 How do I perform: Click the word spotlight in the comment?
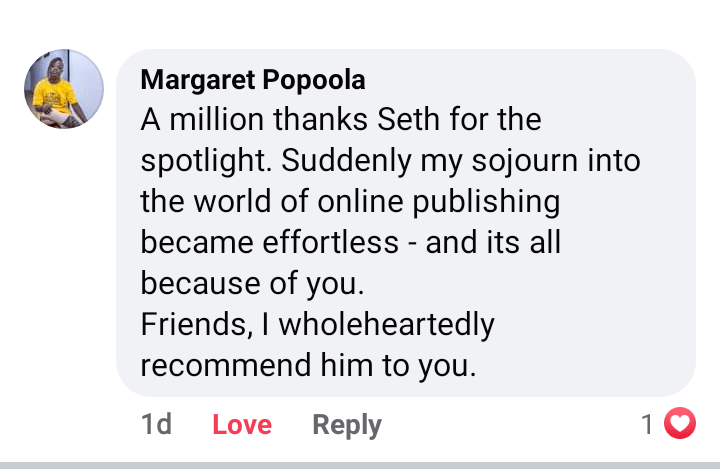(x=194, y=162)
